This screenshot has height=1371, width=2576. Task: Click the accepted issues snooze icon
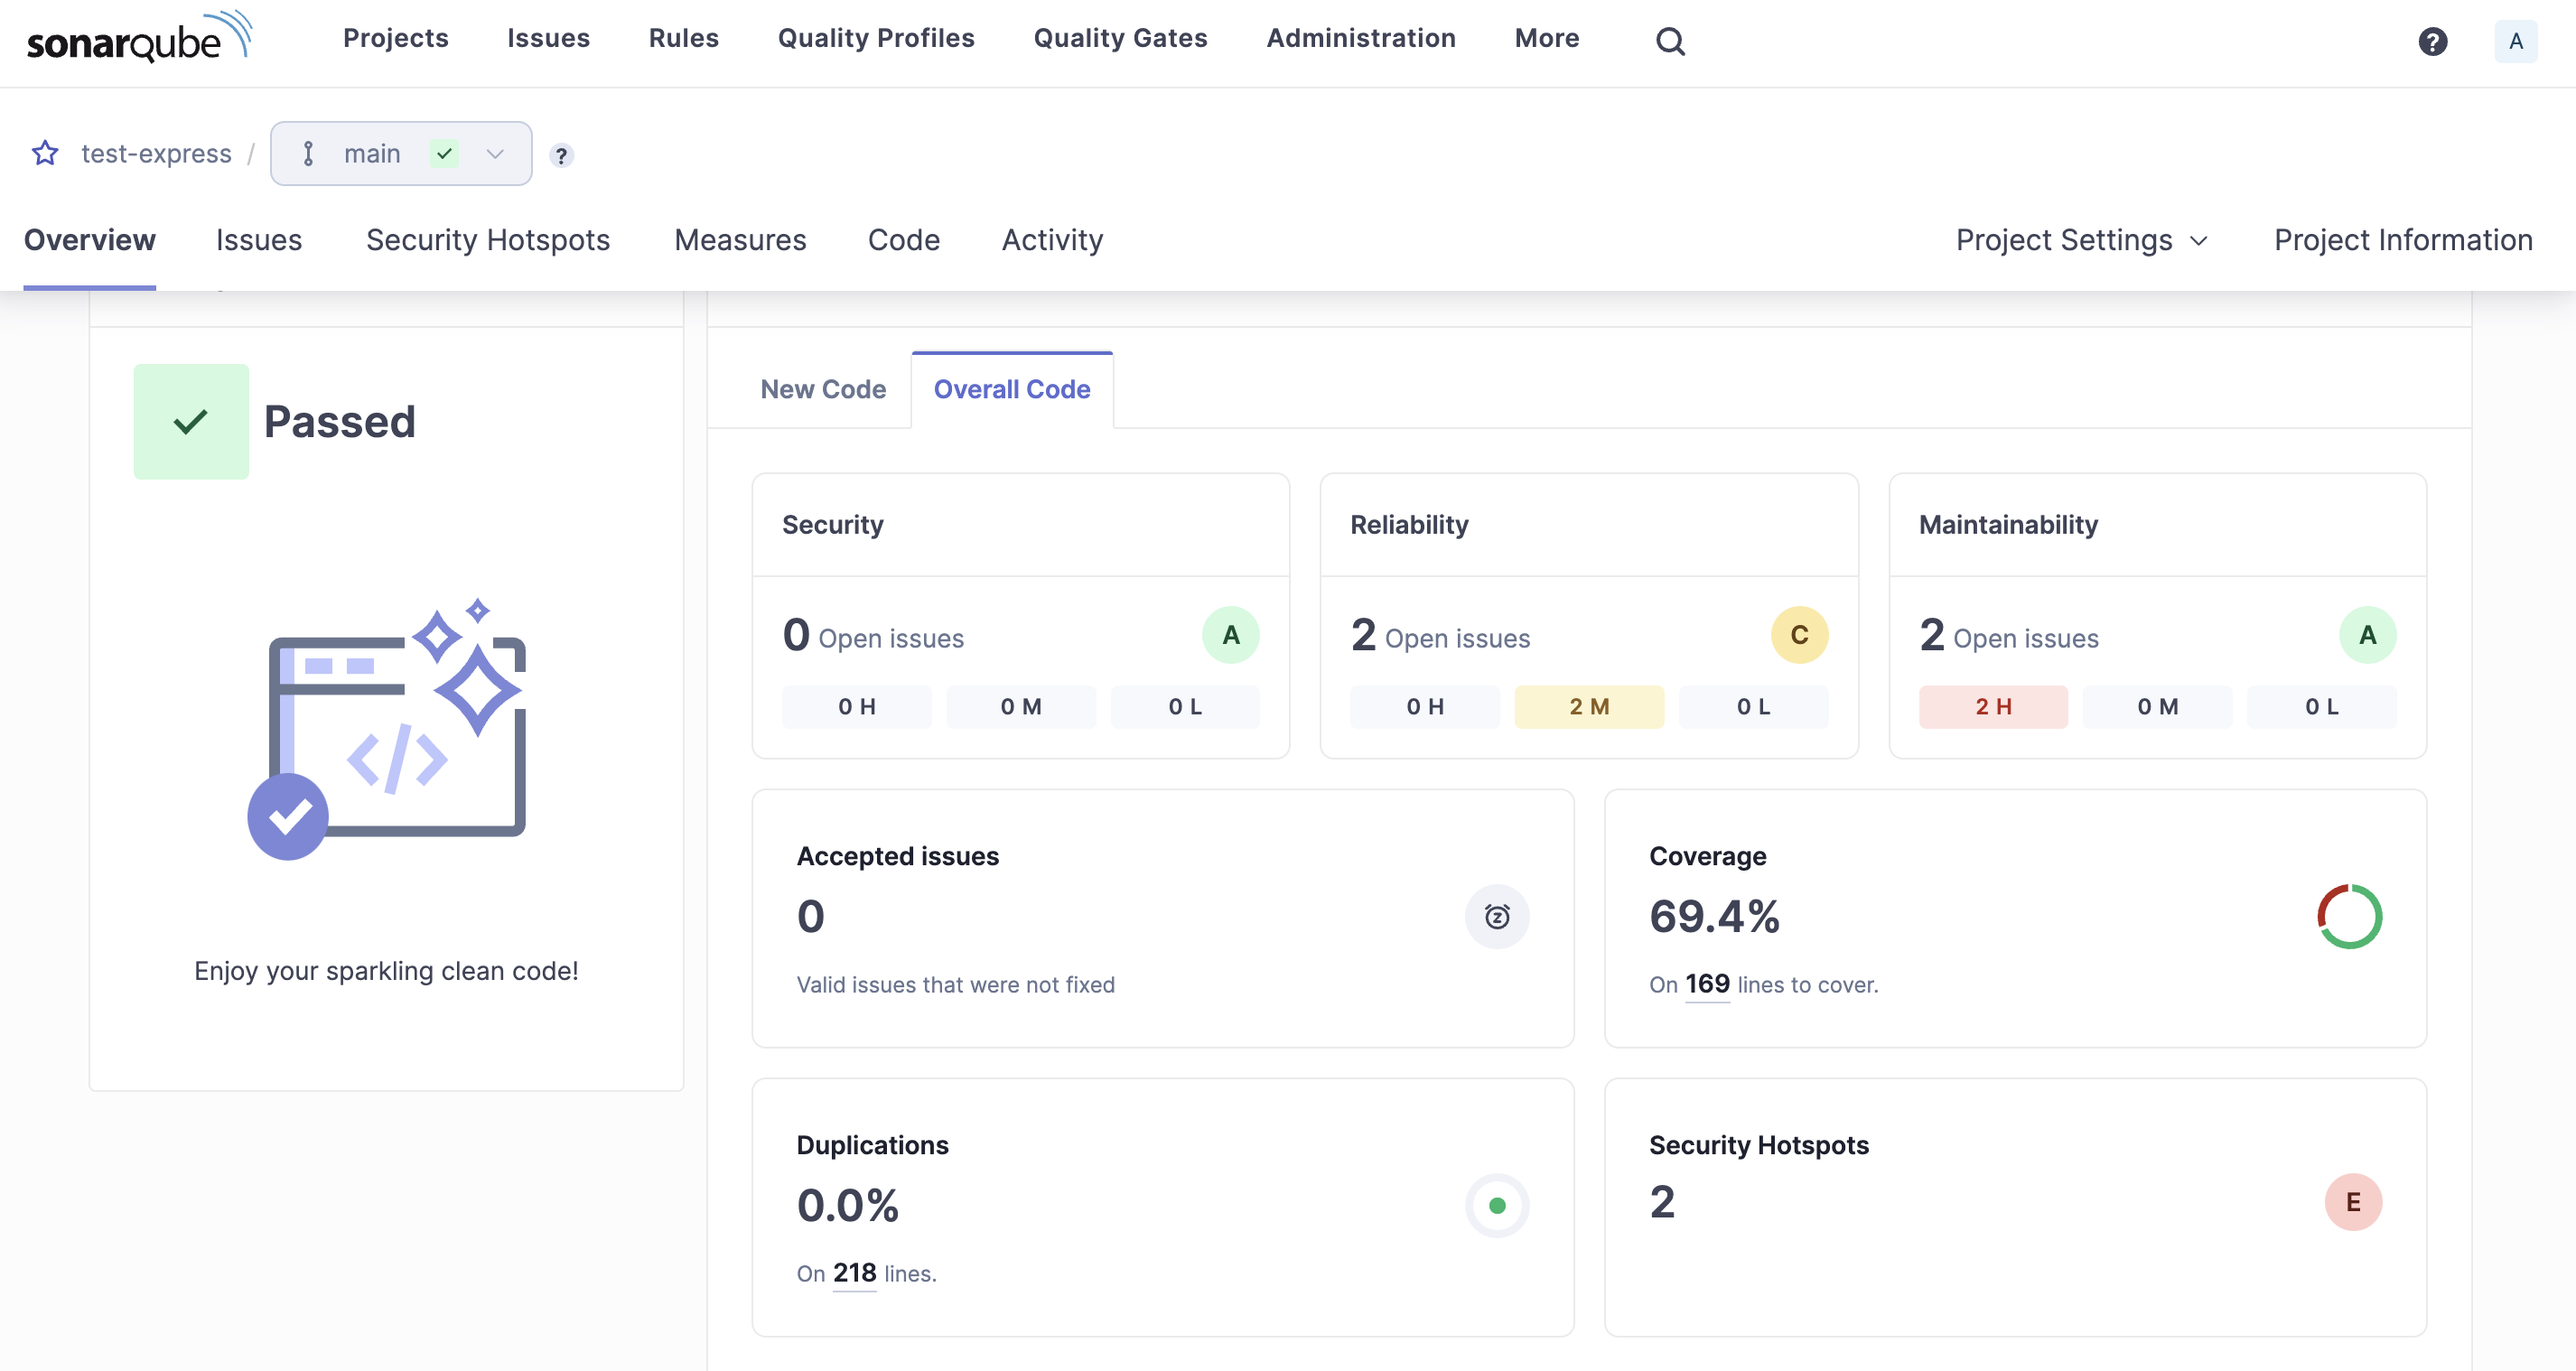click(x=1497, y=916)
